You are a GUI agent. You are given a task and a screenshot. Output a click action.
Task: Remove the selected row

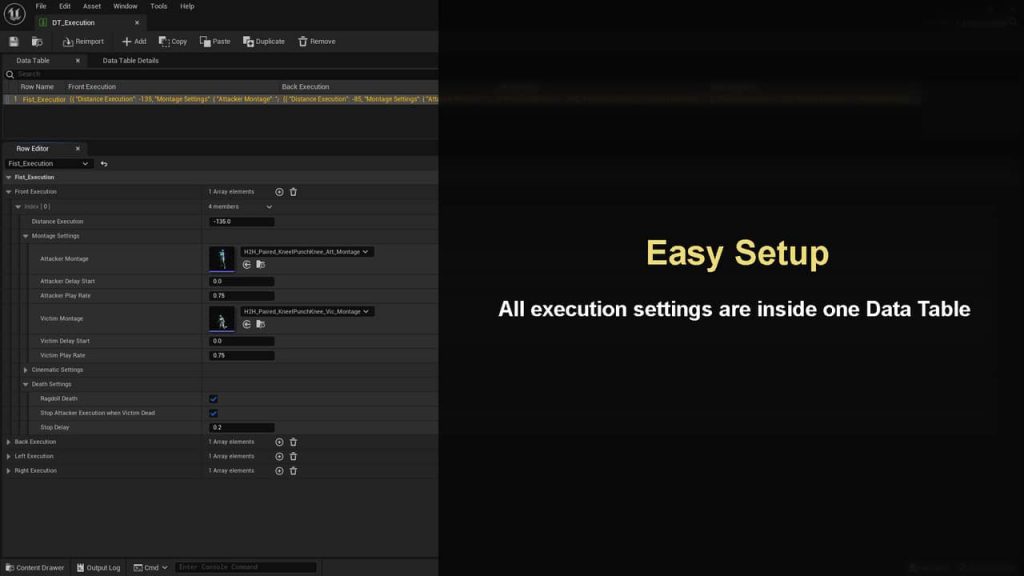pos(317,41)
